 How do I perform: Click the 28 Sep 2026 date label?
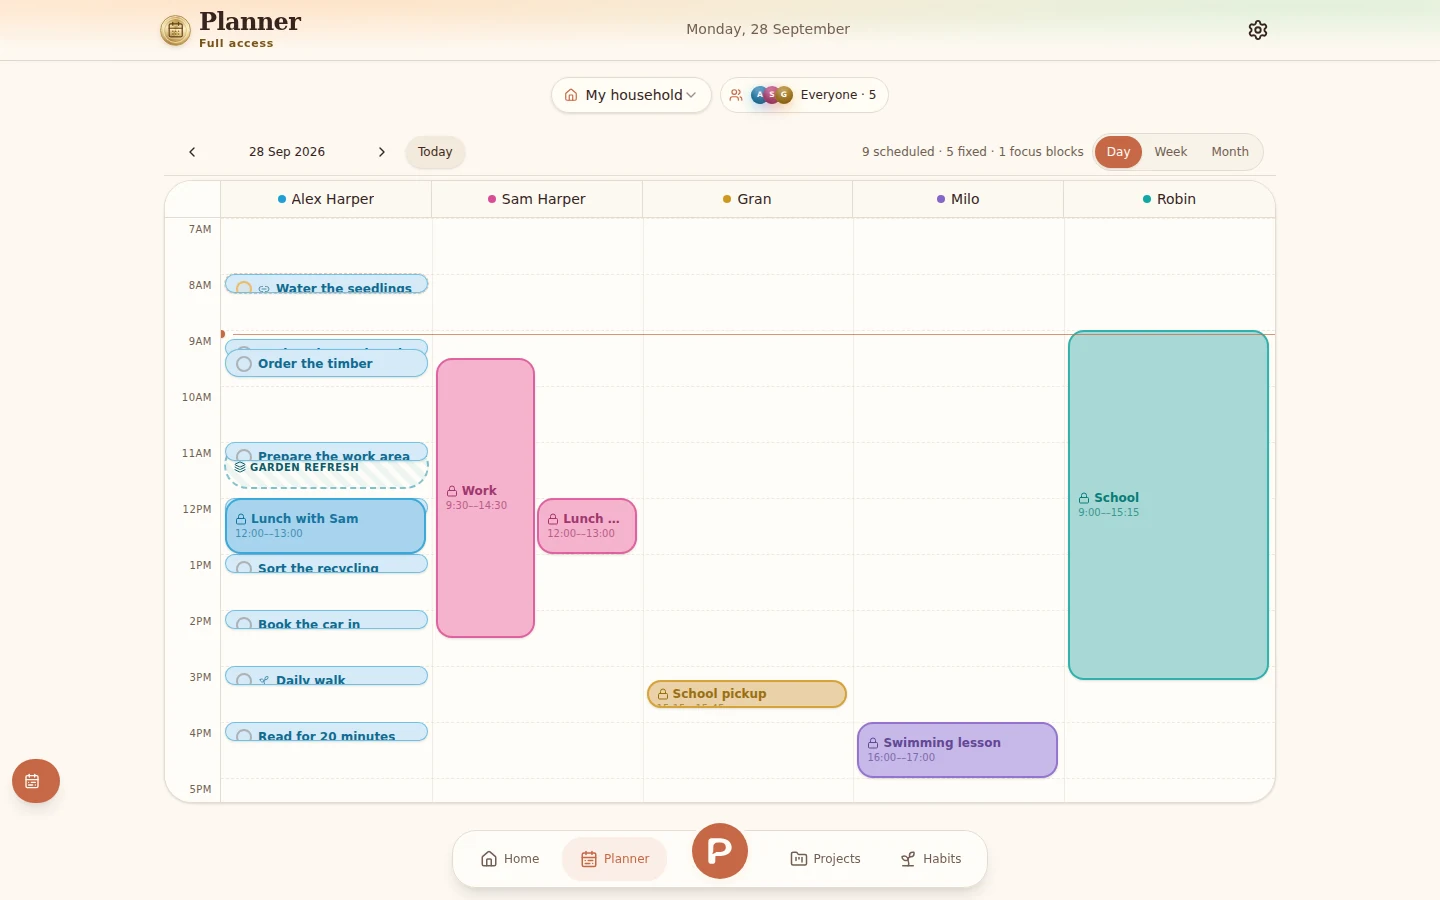(287, 152)
